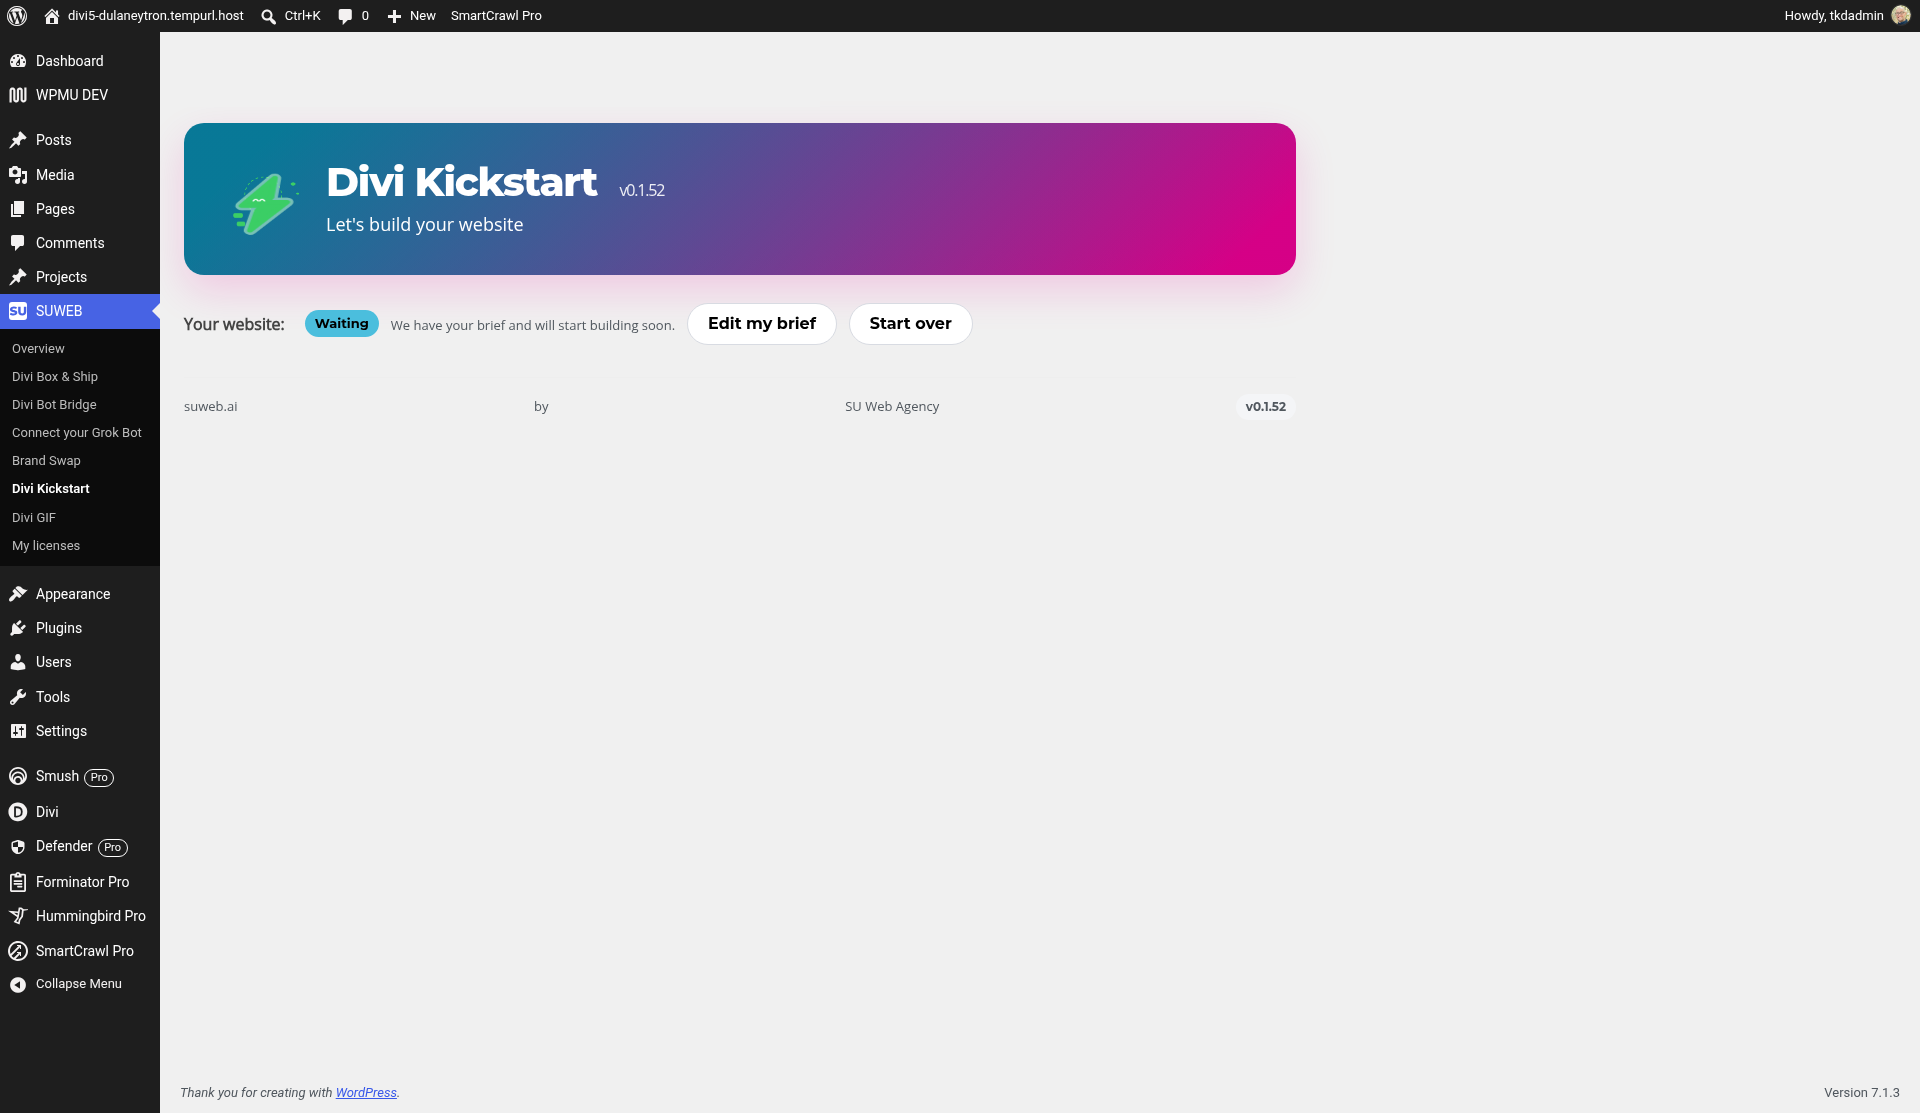The height and width of the screenshot is (1113, 1920).
Task: Click the Tools wrench icon
Action: [x=18, y=697]
